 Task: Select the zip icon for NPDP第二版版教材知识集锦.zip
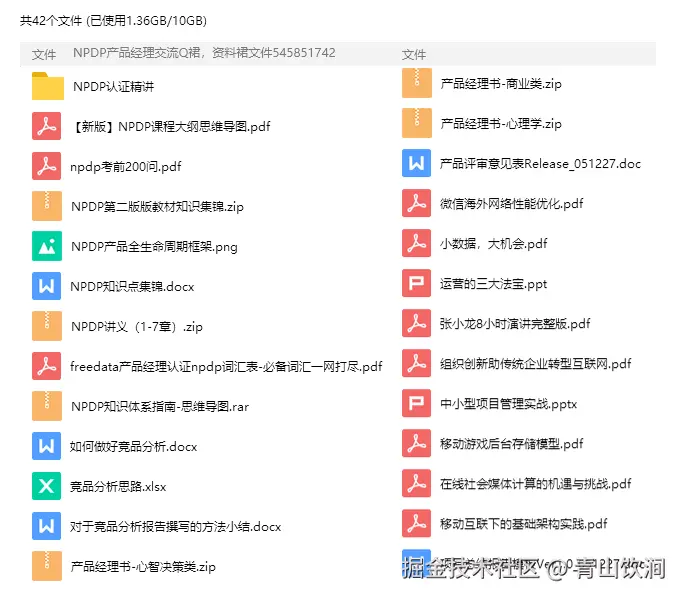pos(47,206)
